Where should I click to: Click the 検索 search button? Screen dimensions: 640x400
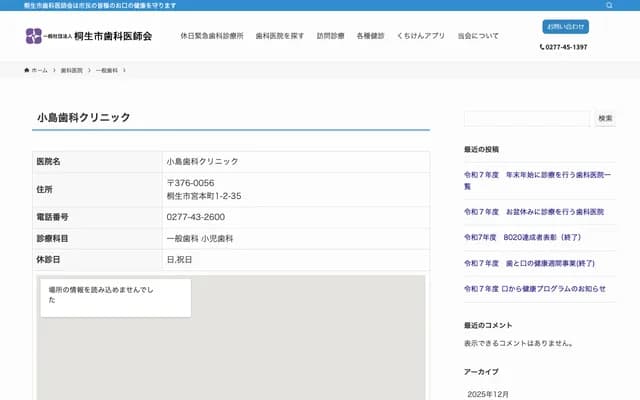coord(605,118)
